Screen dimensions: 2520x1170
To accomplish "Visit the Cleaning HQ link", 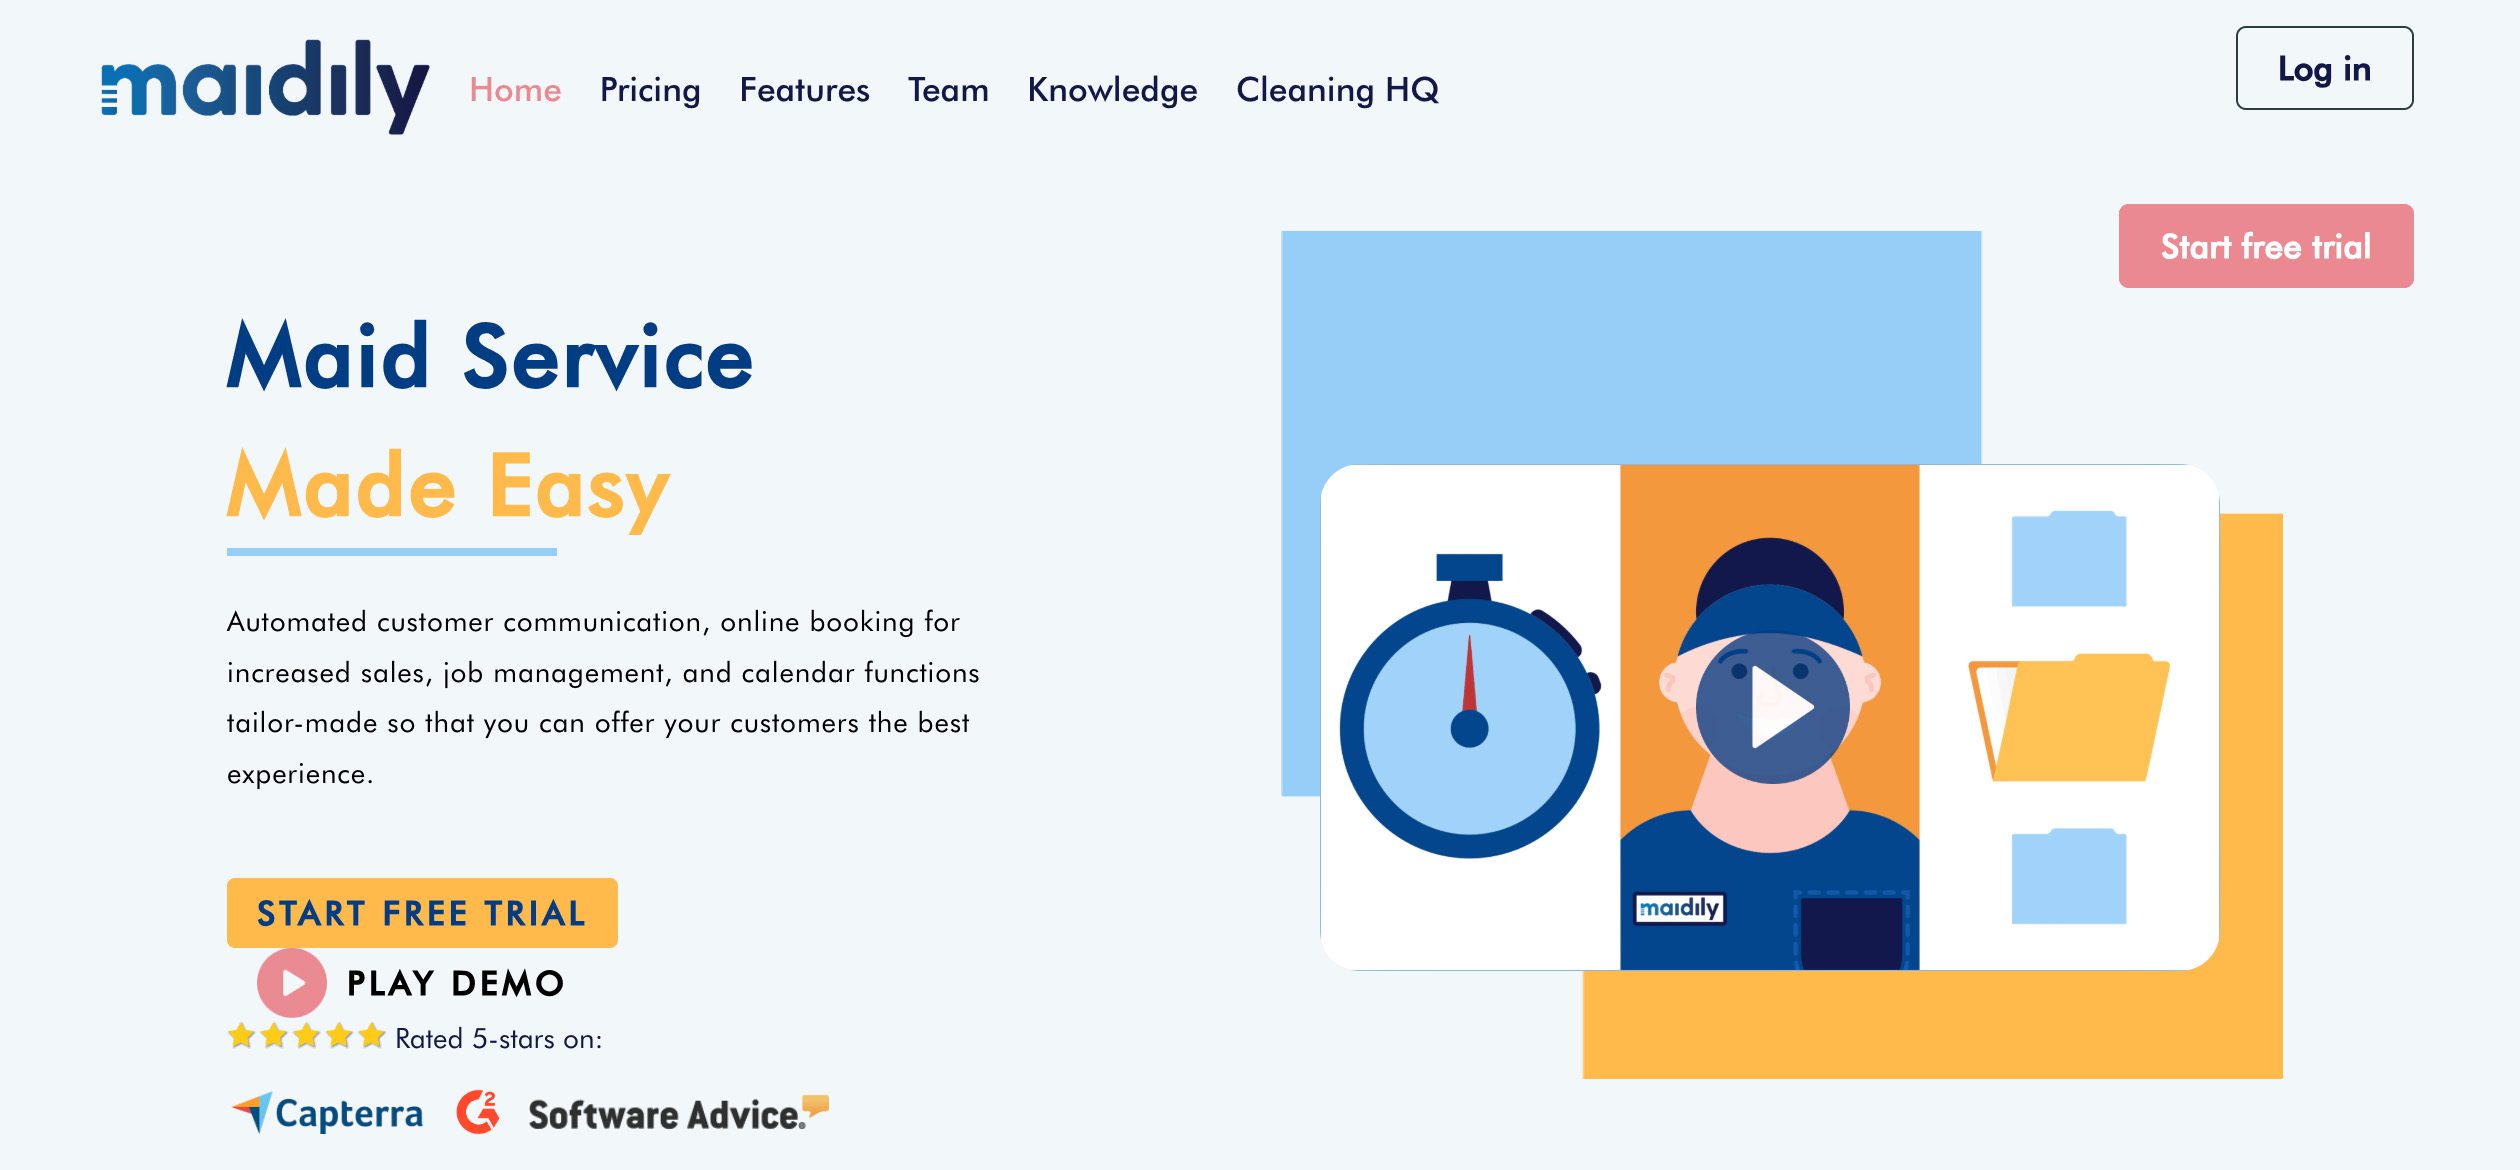I will (1337, 90).
